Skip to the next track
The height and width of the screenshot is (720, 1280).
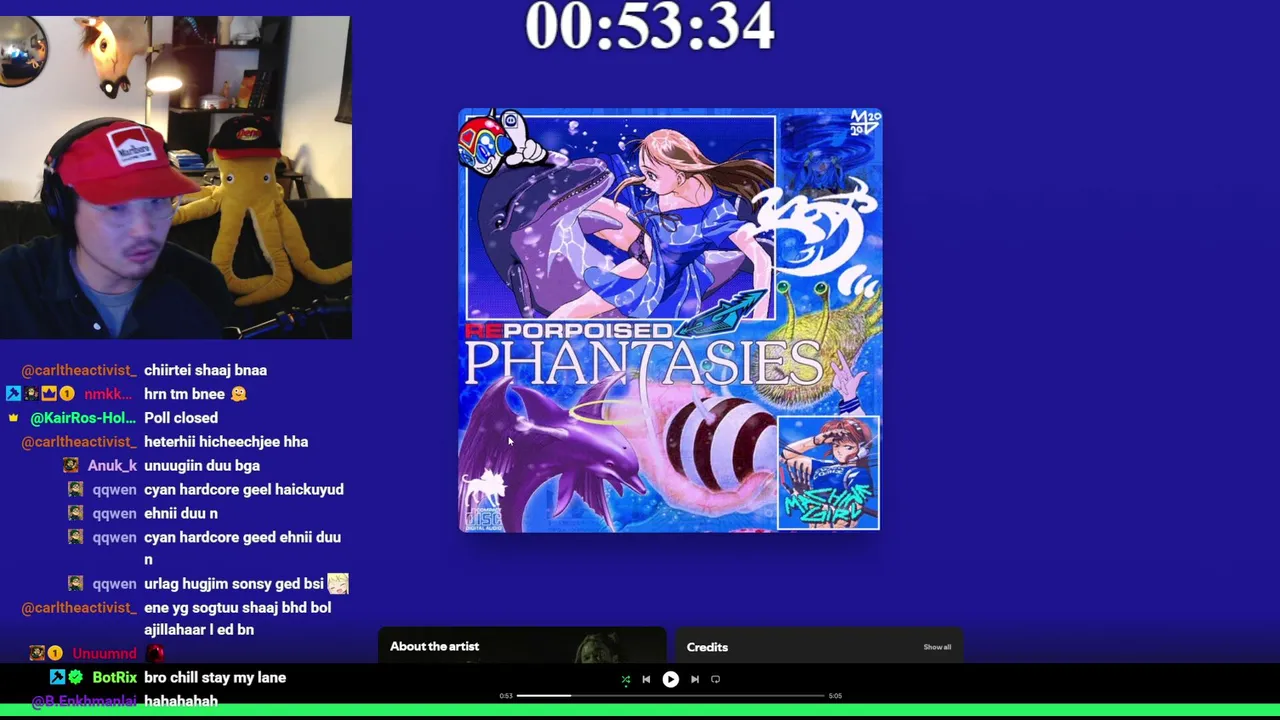695,679
